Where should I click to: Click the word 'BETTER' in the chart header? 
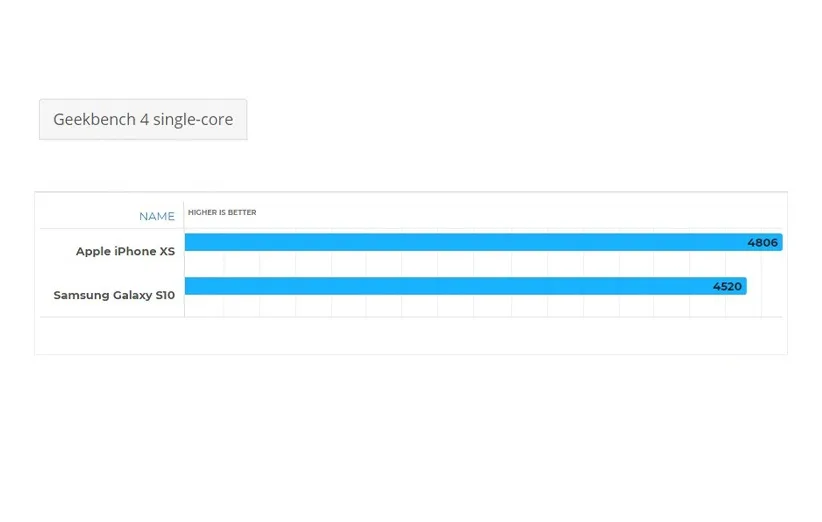(242, 213)
